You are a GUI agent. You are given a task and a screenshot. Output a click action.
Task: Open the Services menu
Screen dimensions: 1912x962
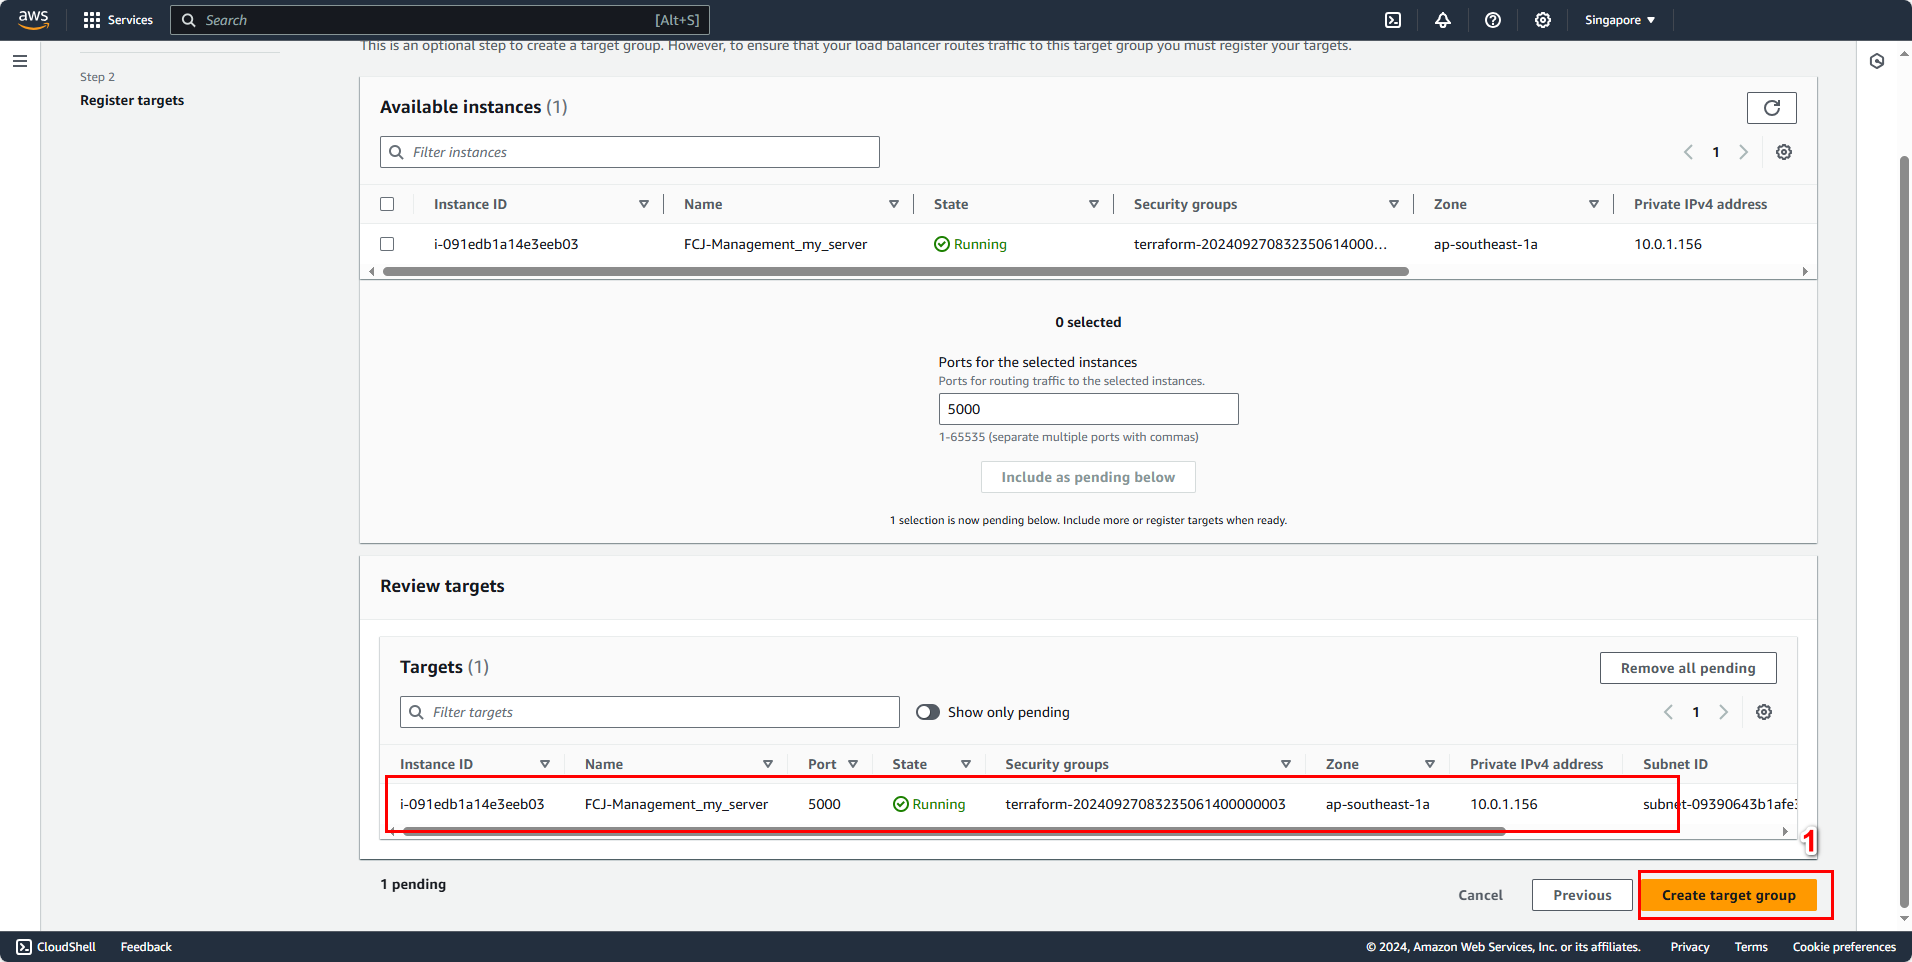118,20
